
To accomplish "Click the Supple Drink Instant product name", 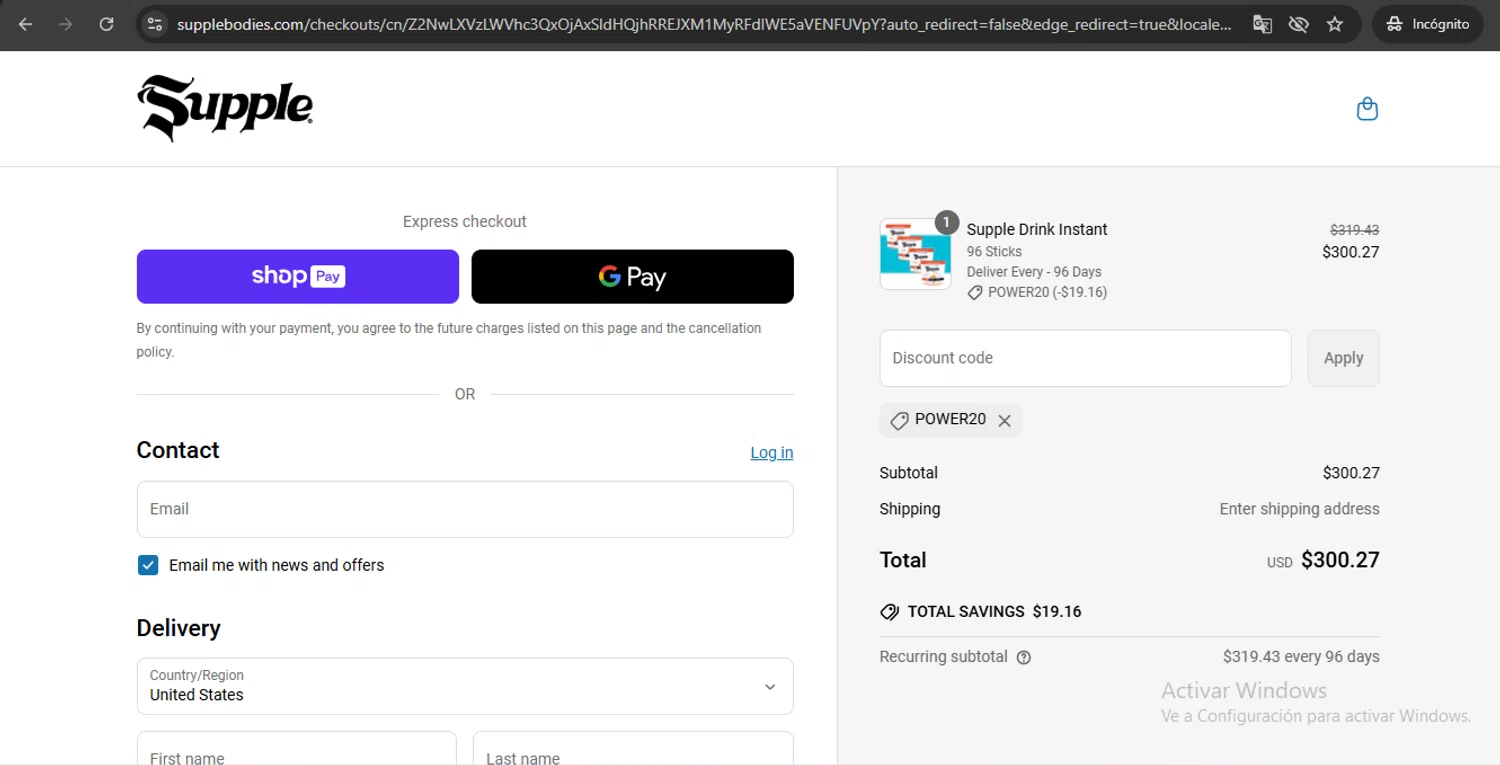I will (x=1037, y=229).
